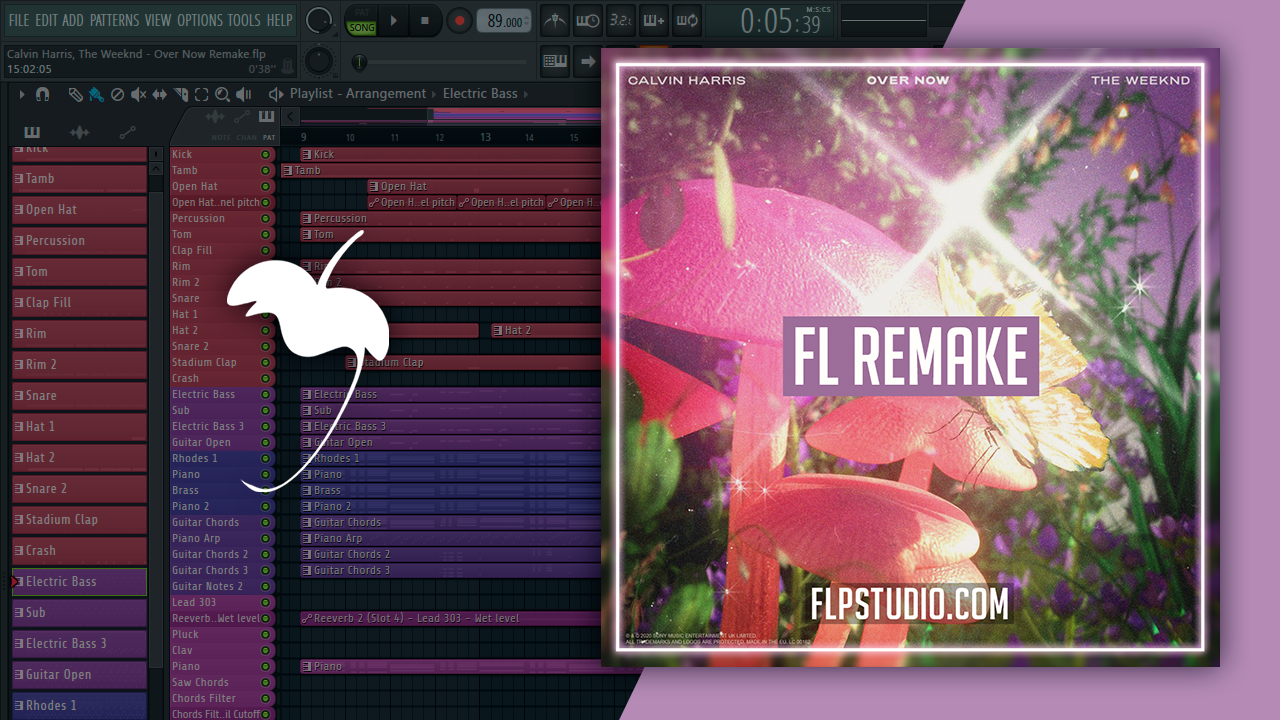The width and height of the screenshot is (1280, 720).
Task: Click the Record button in transport
Action: [x=459, y=20]
